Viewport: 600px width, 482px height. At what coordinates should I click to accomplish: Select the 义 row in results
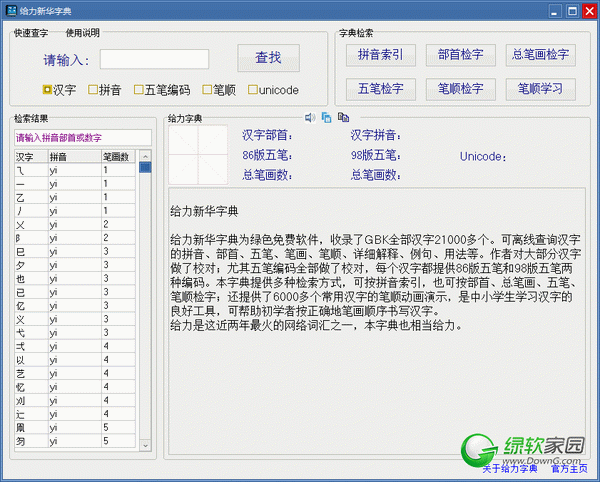[x=75, y=319]
